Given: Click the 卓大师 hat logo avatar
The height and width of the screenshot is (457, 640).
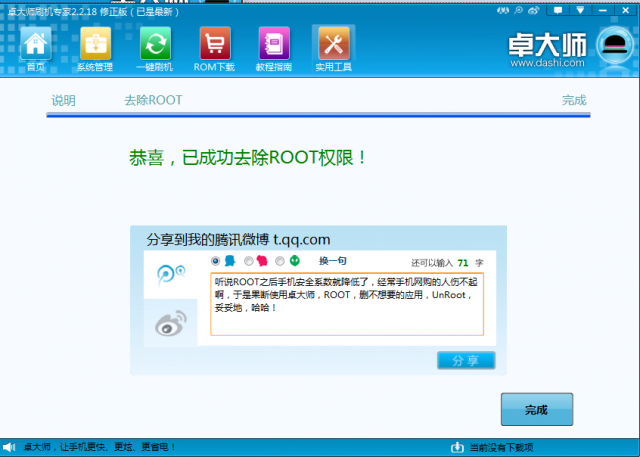Looking at the screenshot, I should [615, 46].
